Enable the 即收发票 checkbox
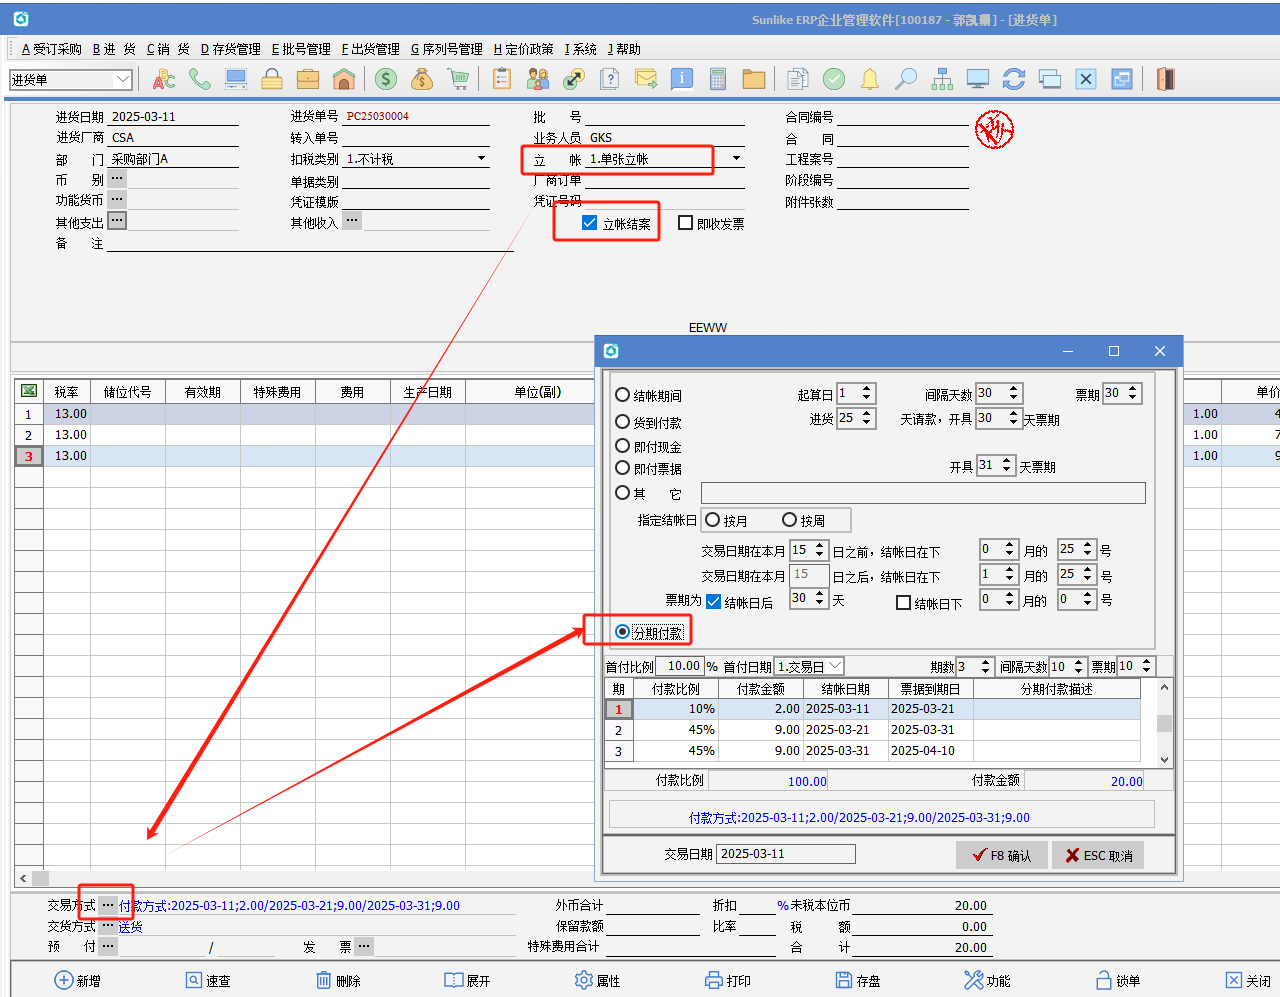Image resolution: width=1280 pixels, height=997 pixels. coord(686,223)
